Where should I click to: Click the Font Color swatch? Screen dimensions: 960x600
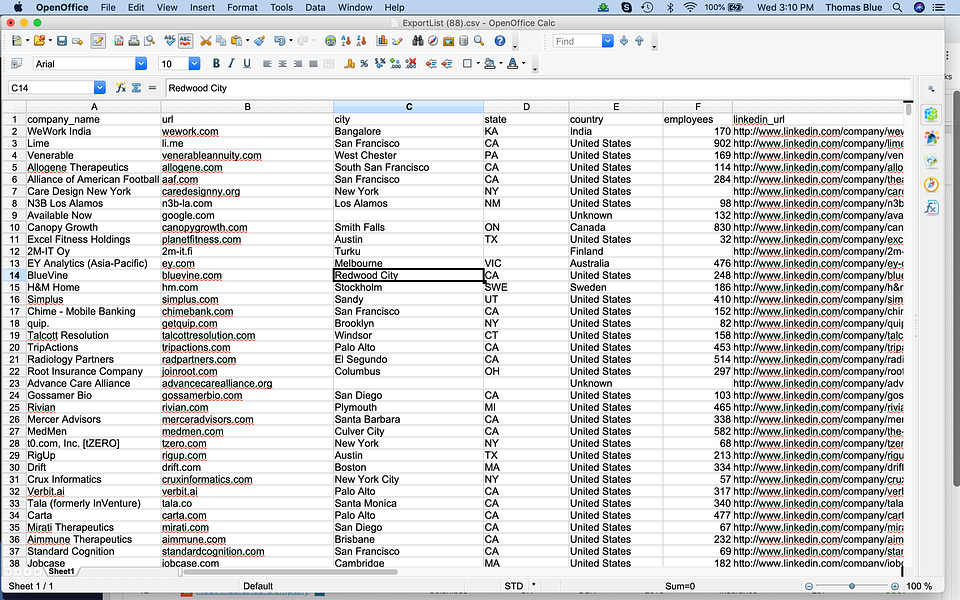pyautogui.click(x=512, y=63)
